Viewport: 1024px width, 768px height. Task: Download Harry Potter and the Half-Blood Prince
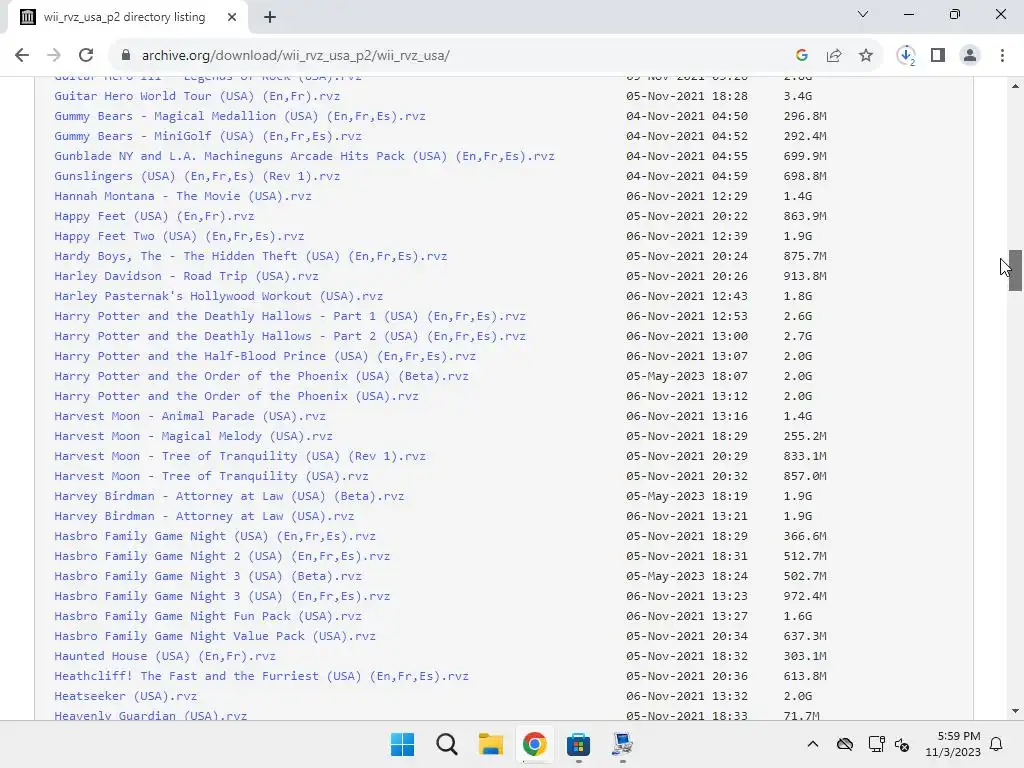coord(265,356)
